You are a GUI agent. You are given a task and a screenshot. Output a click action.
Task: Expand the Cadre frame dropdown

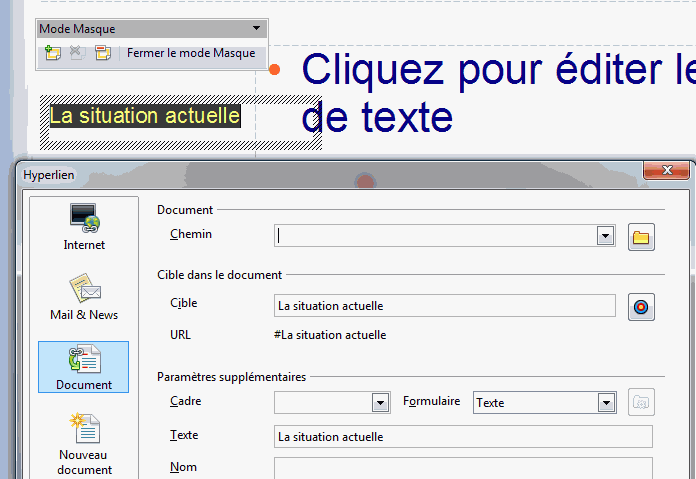(x=380, y=403)
